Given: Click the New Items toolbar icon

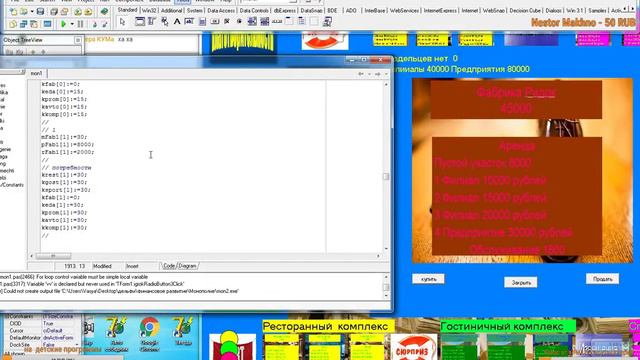Looking at the screenshot, I should pos(13,11).
